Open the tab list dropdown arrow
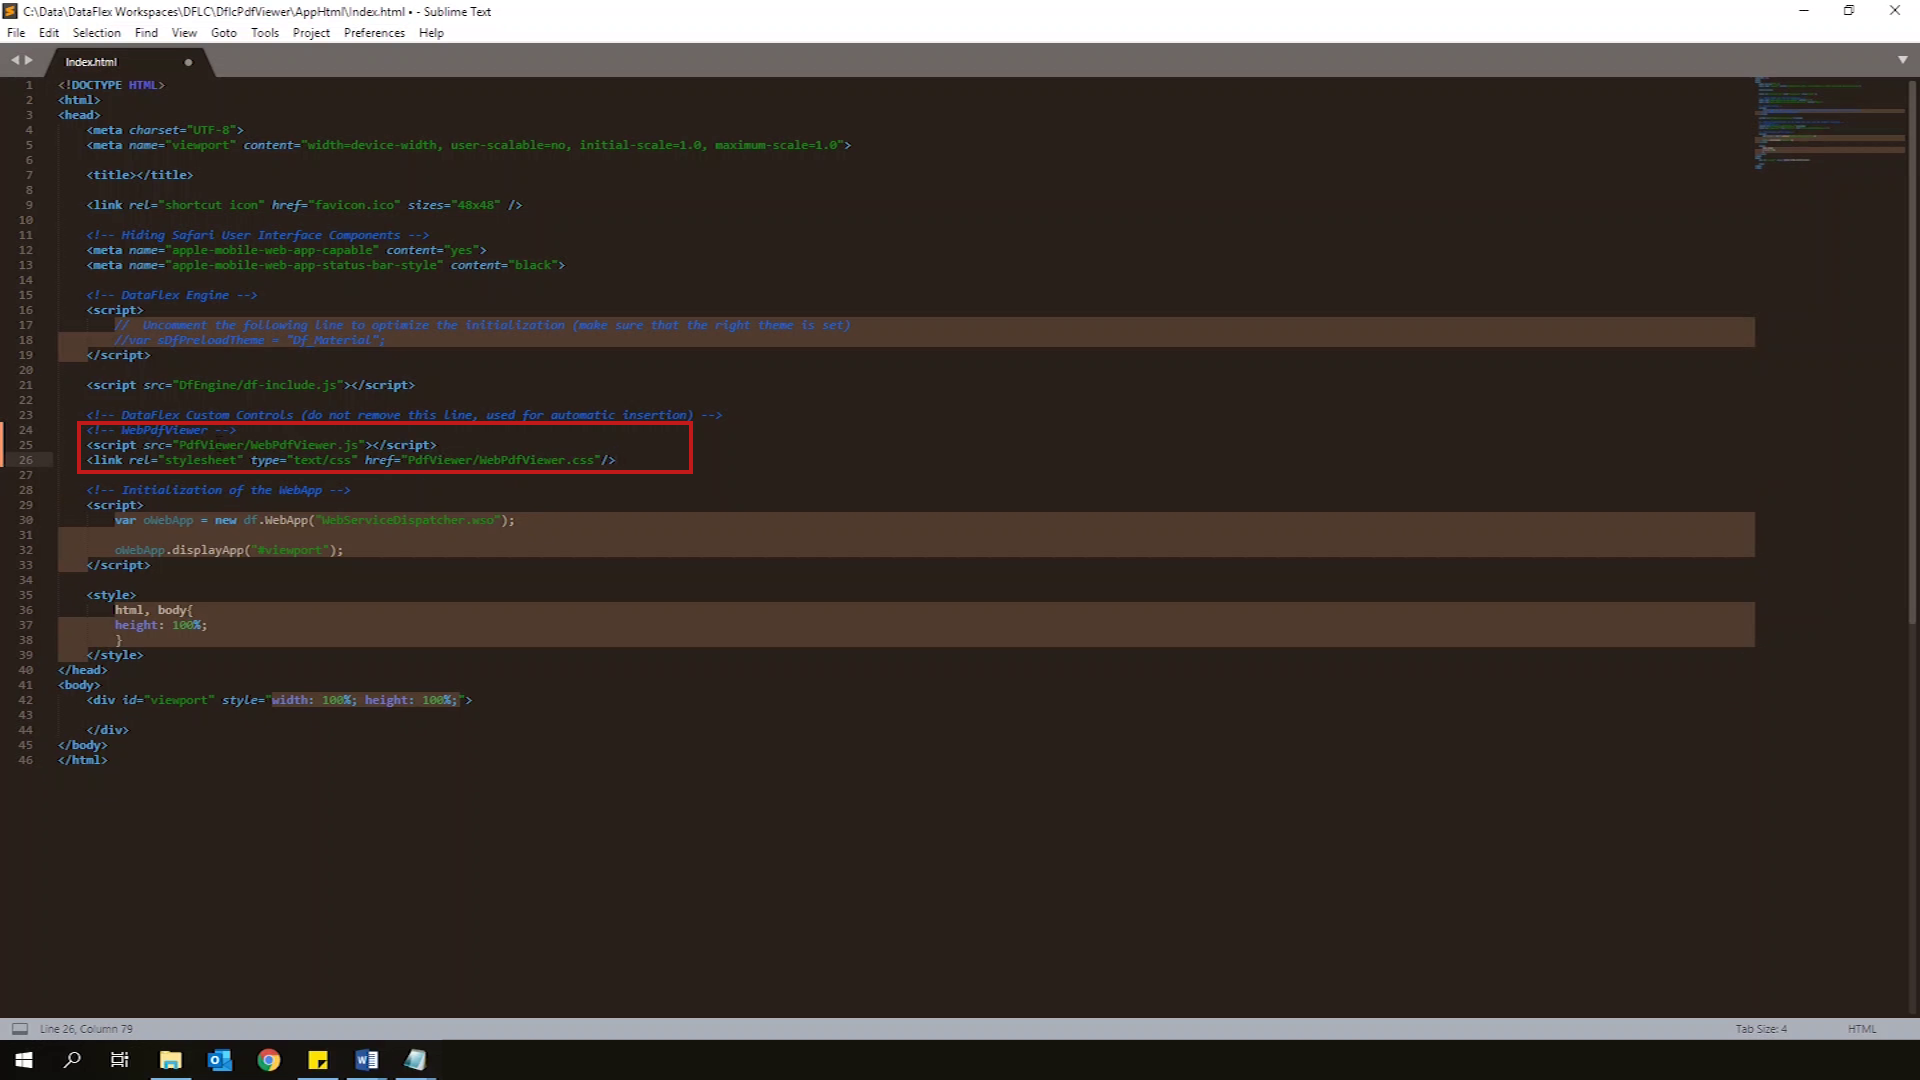 coord(1902,60)
